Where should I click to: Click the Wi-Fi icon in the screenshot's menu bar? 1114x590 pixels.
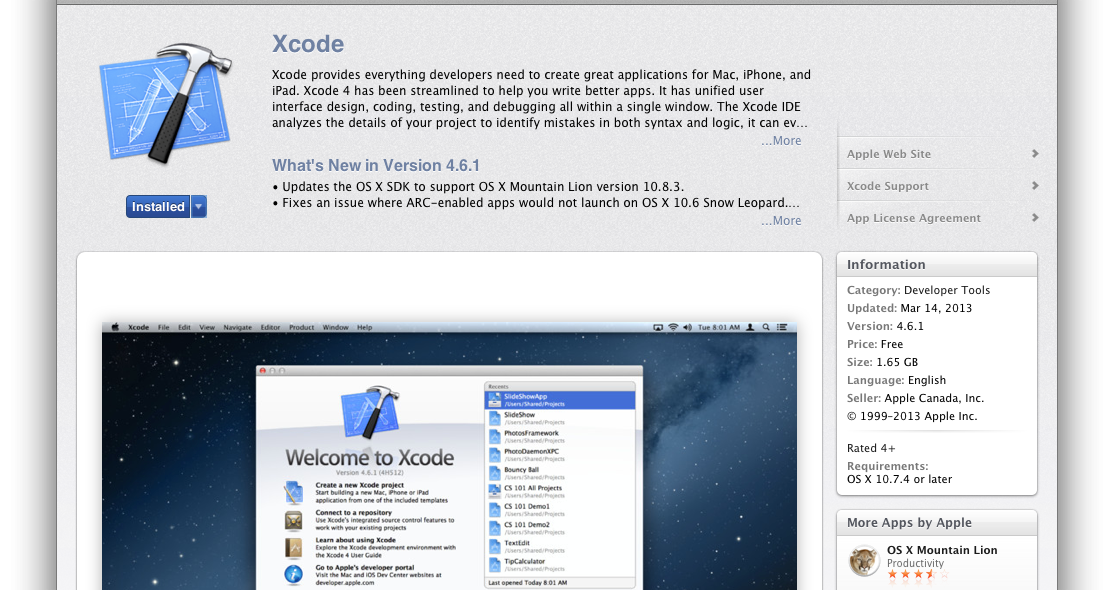click(673, 327)
